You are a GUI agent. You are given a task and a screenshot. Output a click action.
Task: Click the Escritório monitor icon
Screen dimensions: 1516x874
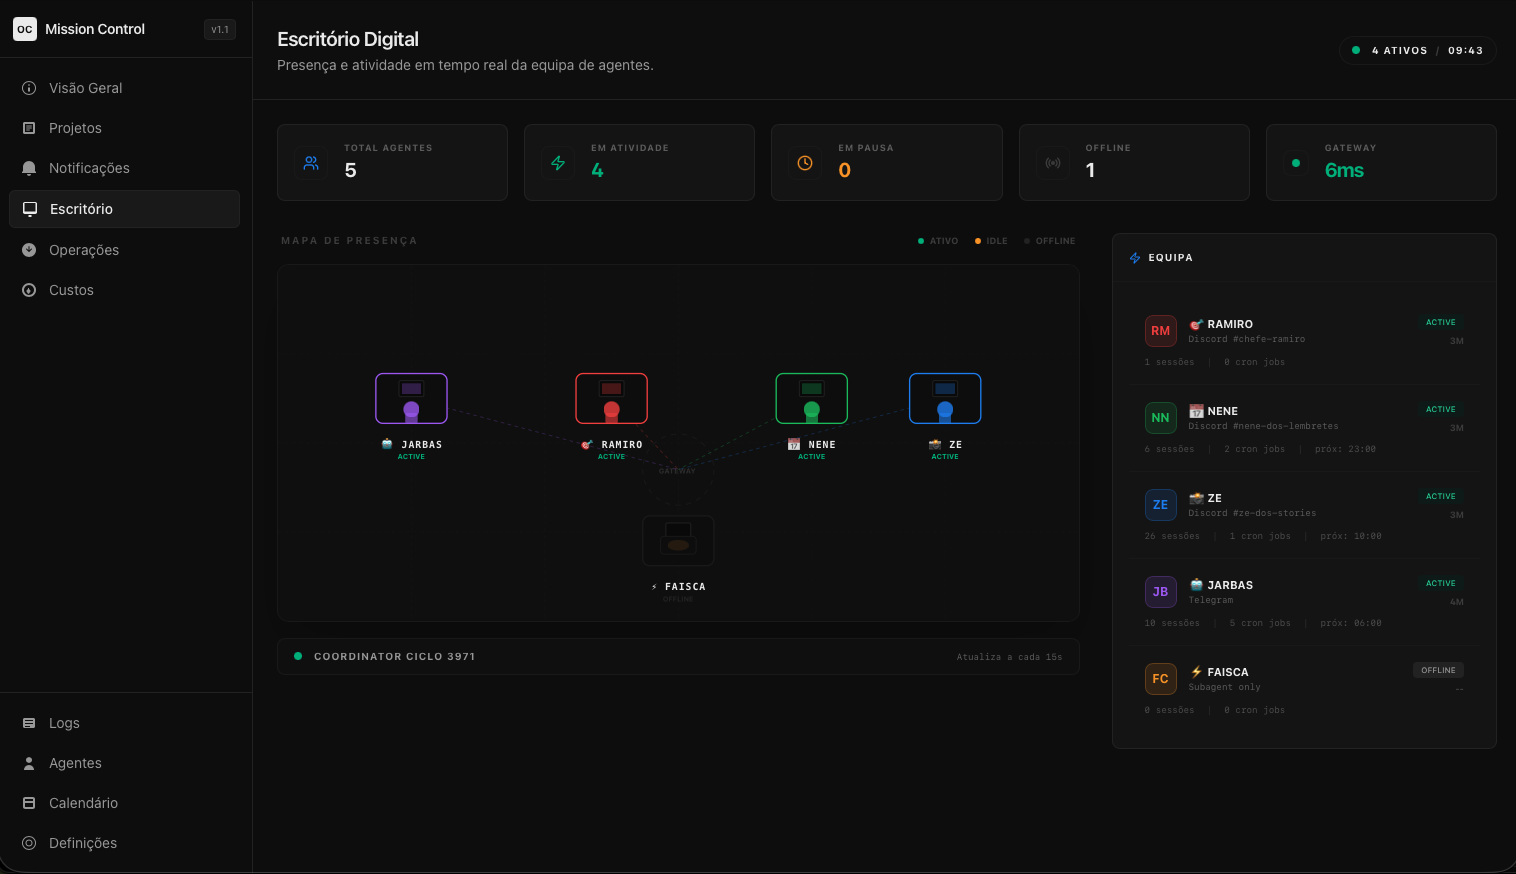[x=30, y=209]
